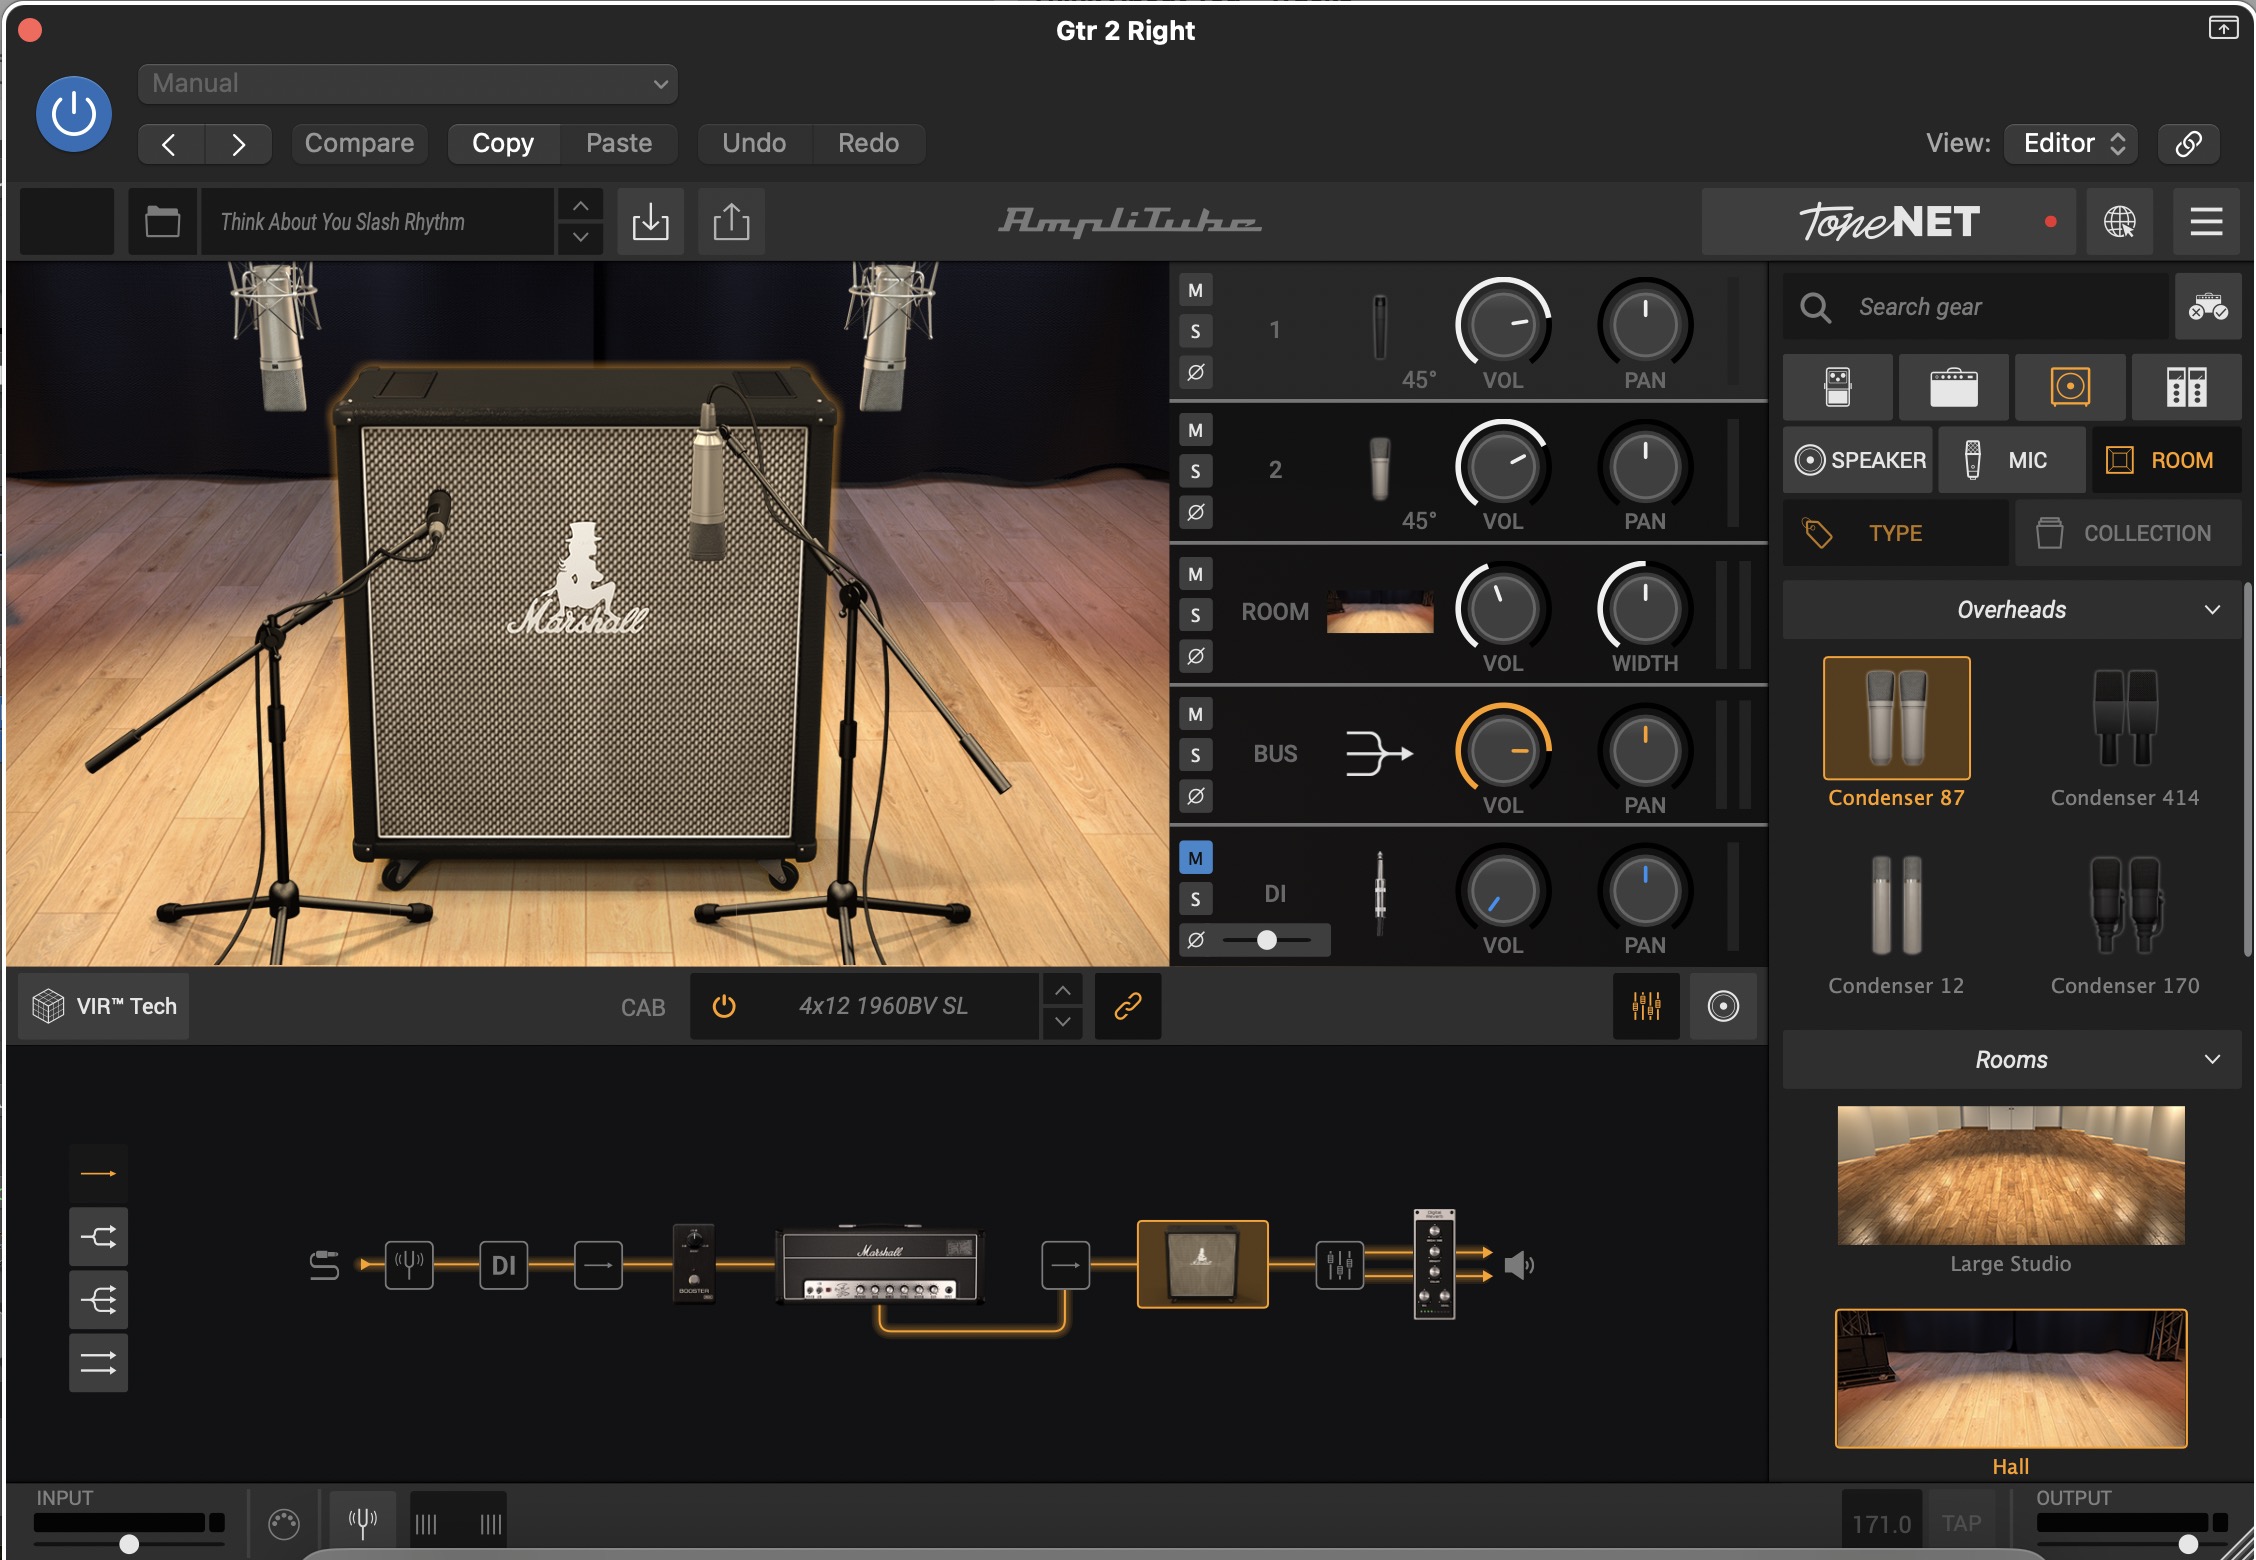2256x1560 pixels.
Task: Open the cab mixer sliders icon
Action: (1646, 1006)
